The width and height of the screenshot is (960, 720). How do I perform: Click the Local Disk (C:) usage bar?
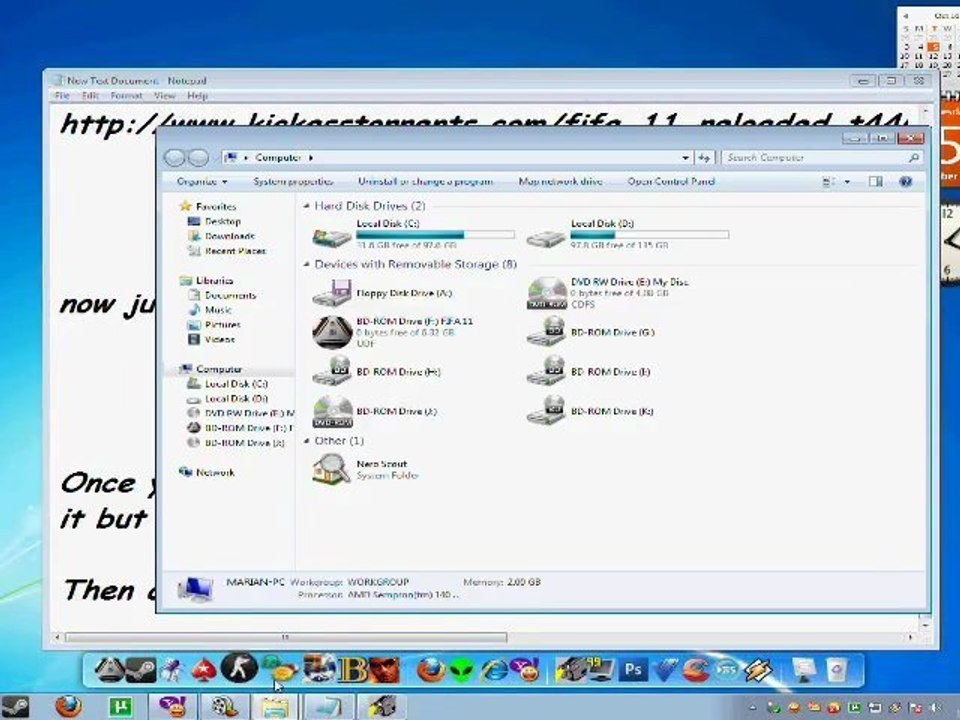point(435,234)
